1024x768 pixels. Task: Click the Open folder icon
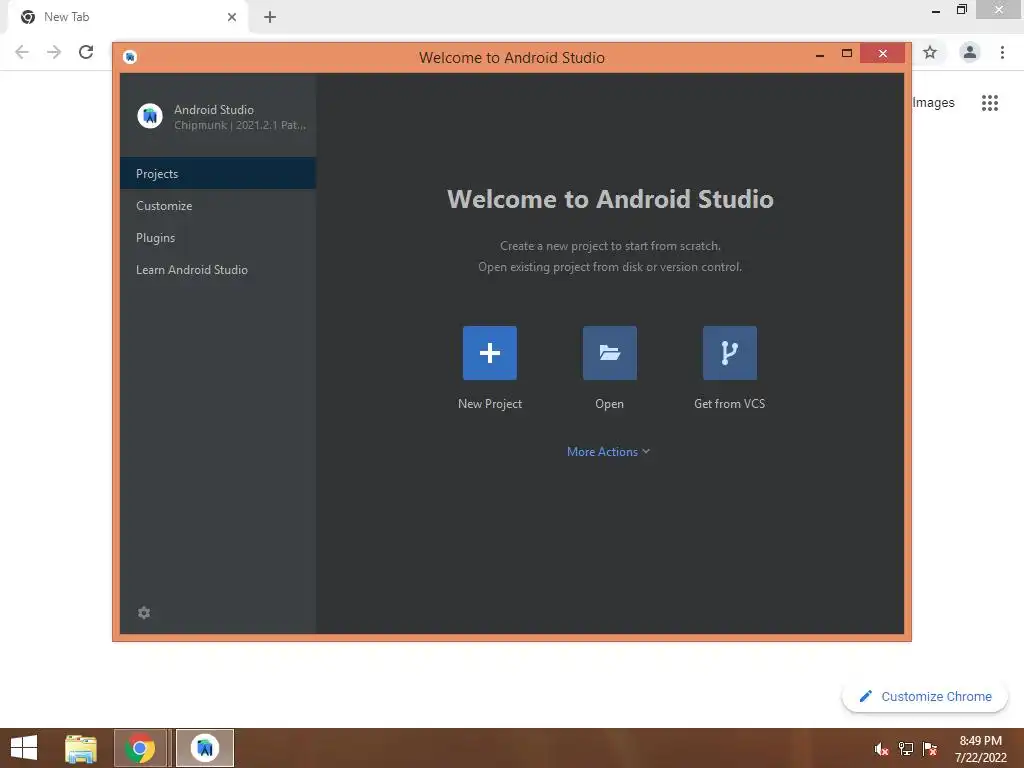(609, 353)
